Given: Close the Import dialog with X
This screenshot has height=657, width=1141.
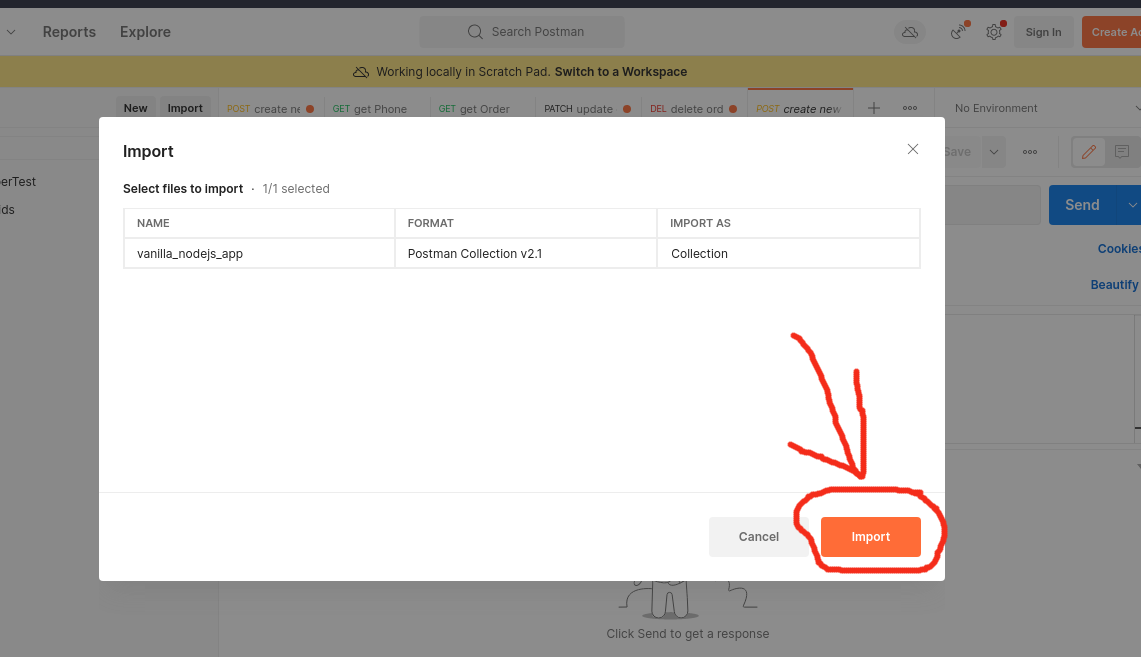Looking at the screenshot, I should pyautogui.click(x=913, y=149).
